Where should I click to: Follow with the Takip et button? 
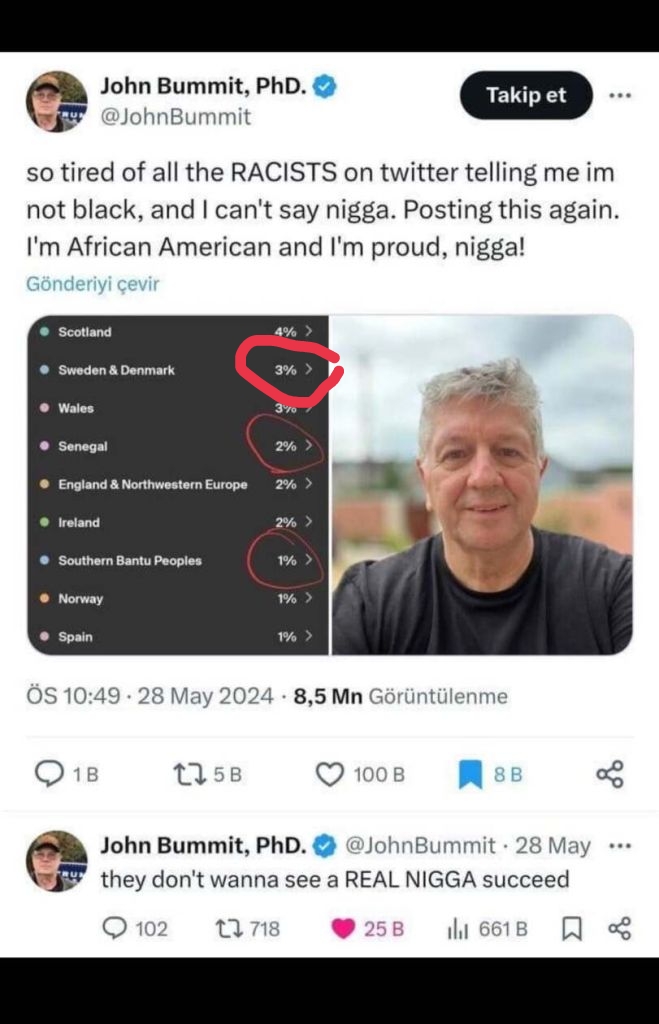pyautogui.click(x=526, y=95)
